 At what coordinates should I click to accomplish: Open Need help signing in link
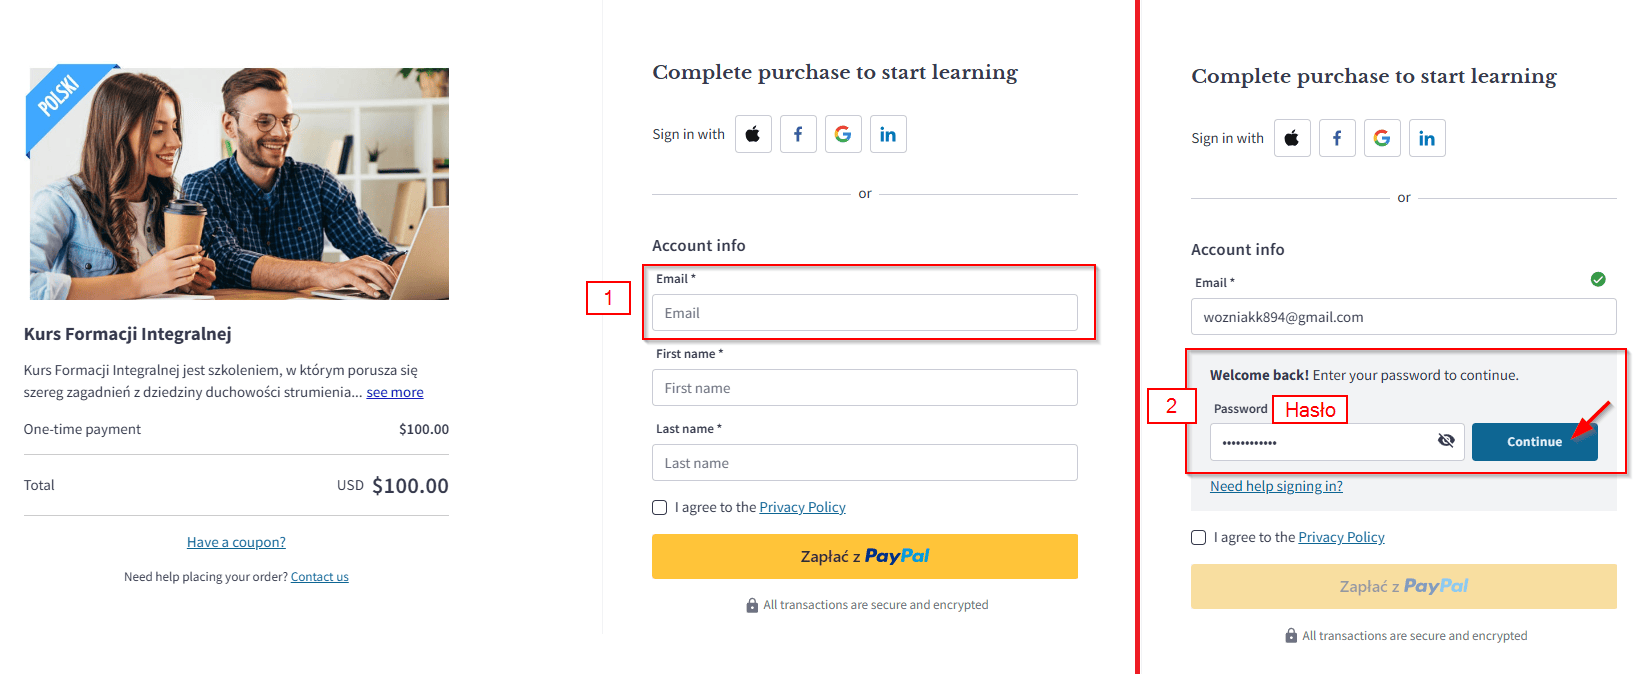tap(1276, 486)
